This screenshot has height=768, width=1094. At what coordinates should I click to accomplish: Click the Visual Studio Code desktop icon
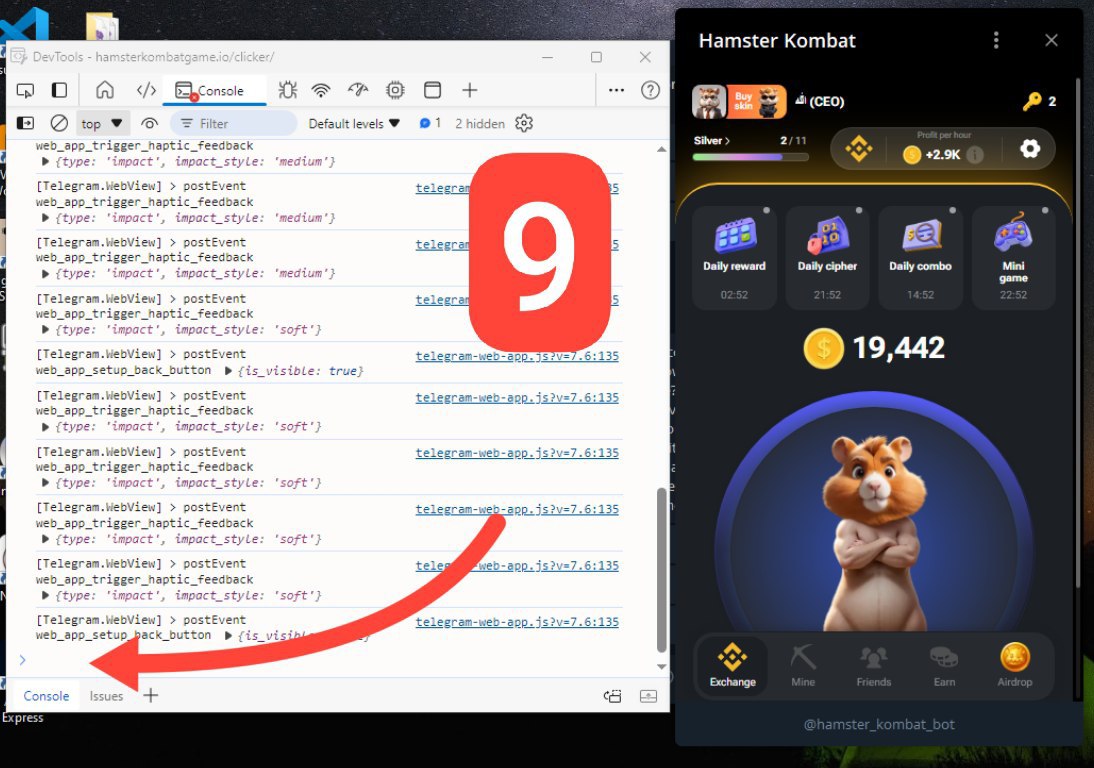tap(25, 24)
